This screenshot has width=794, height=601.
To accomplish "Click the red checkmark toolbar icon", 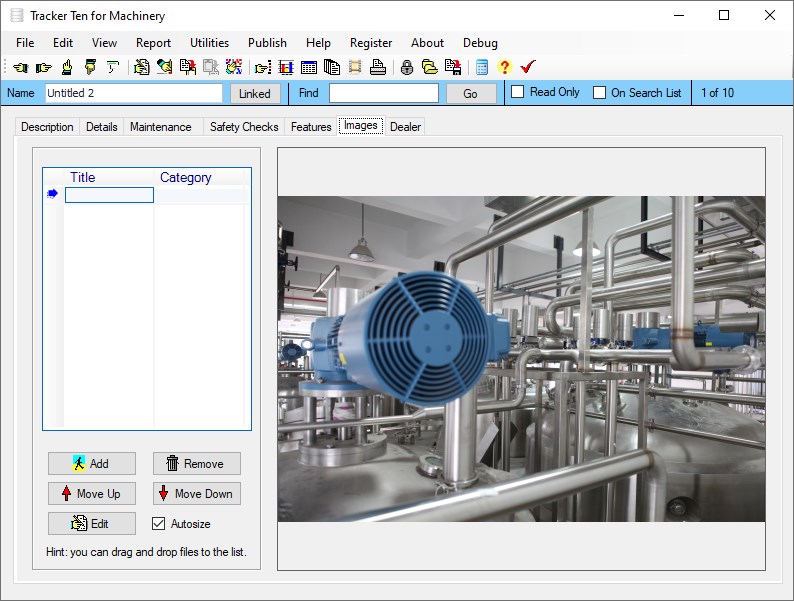I will (528, 68).
